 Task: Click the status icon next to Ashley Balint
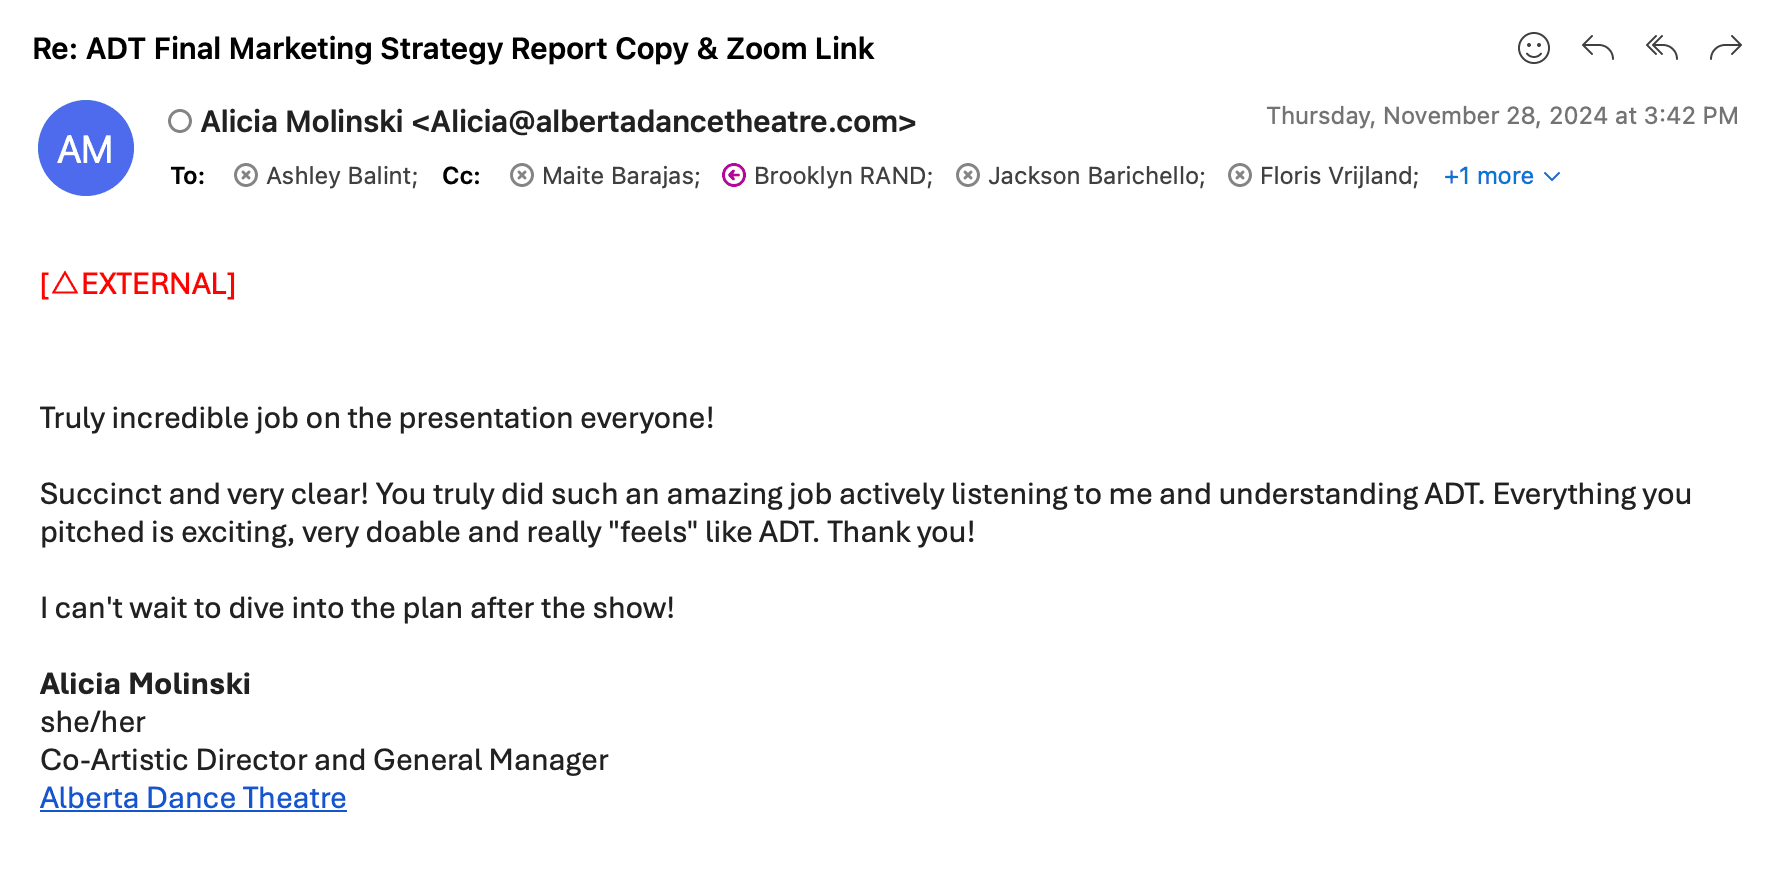(245, 176)
